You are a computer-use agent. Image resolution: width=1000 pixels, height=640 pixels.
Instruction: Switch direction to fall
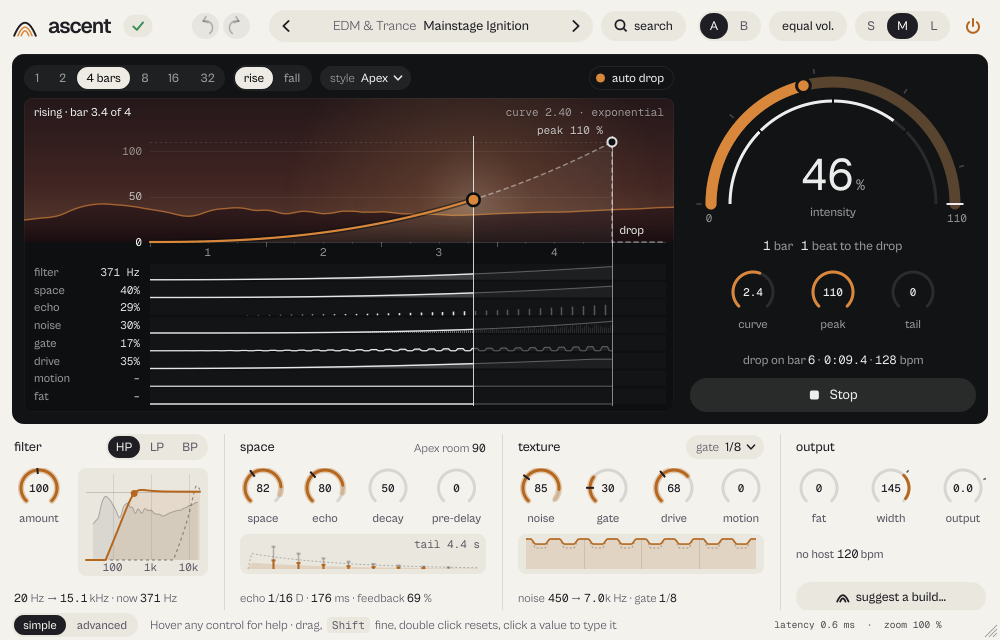(292, 78)
